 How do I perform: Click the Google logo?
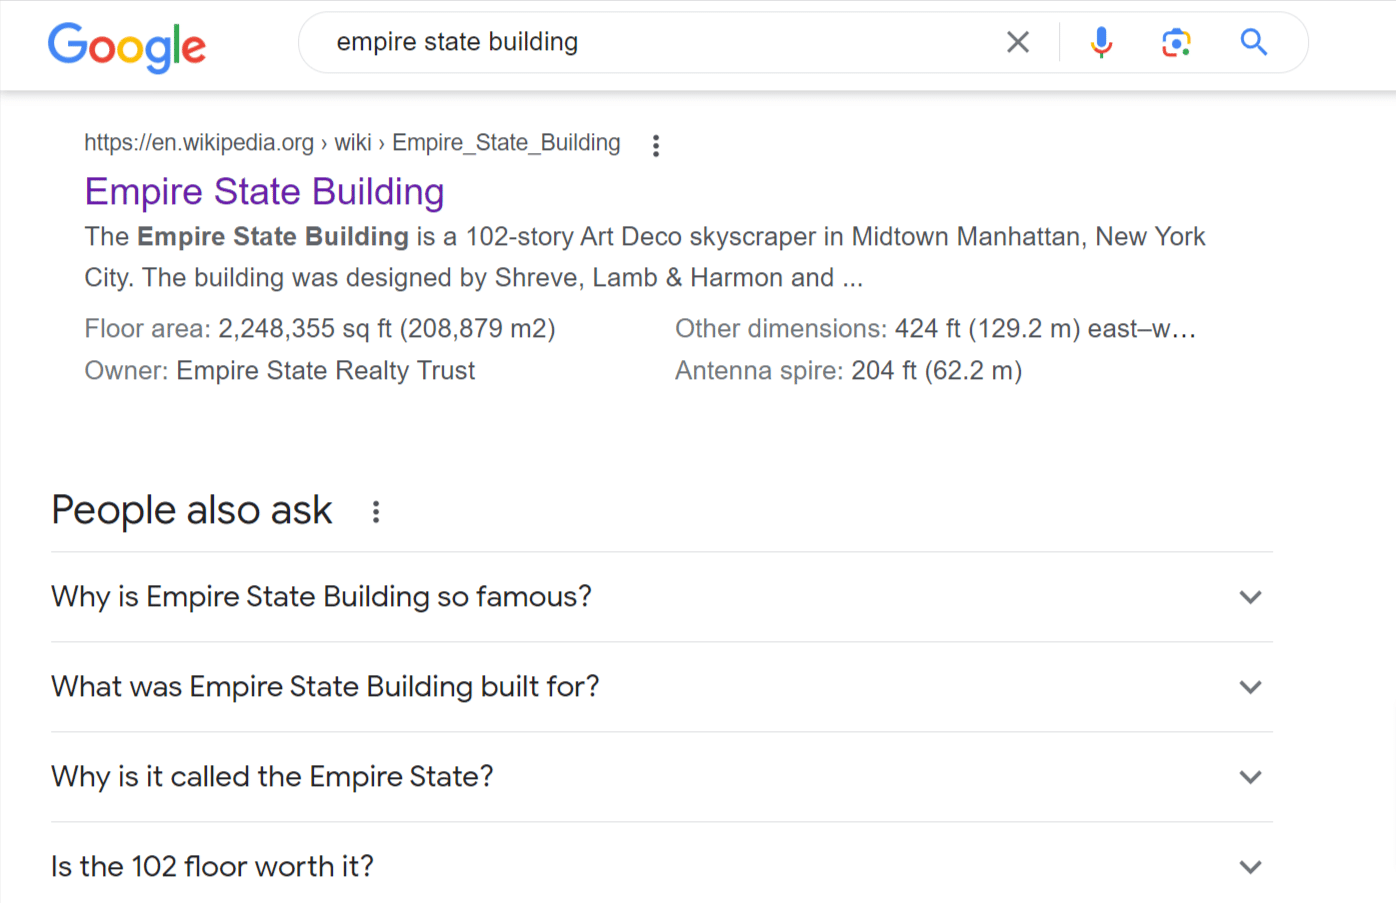coord(127,46)
